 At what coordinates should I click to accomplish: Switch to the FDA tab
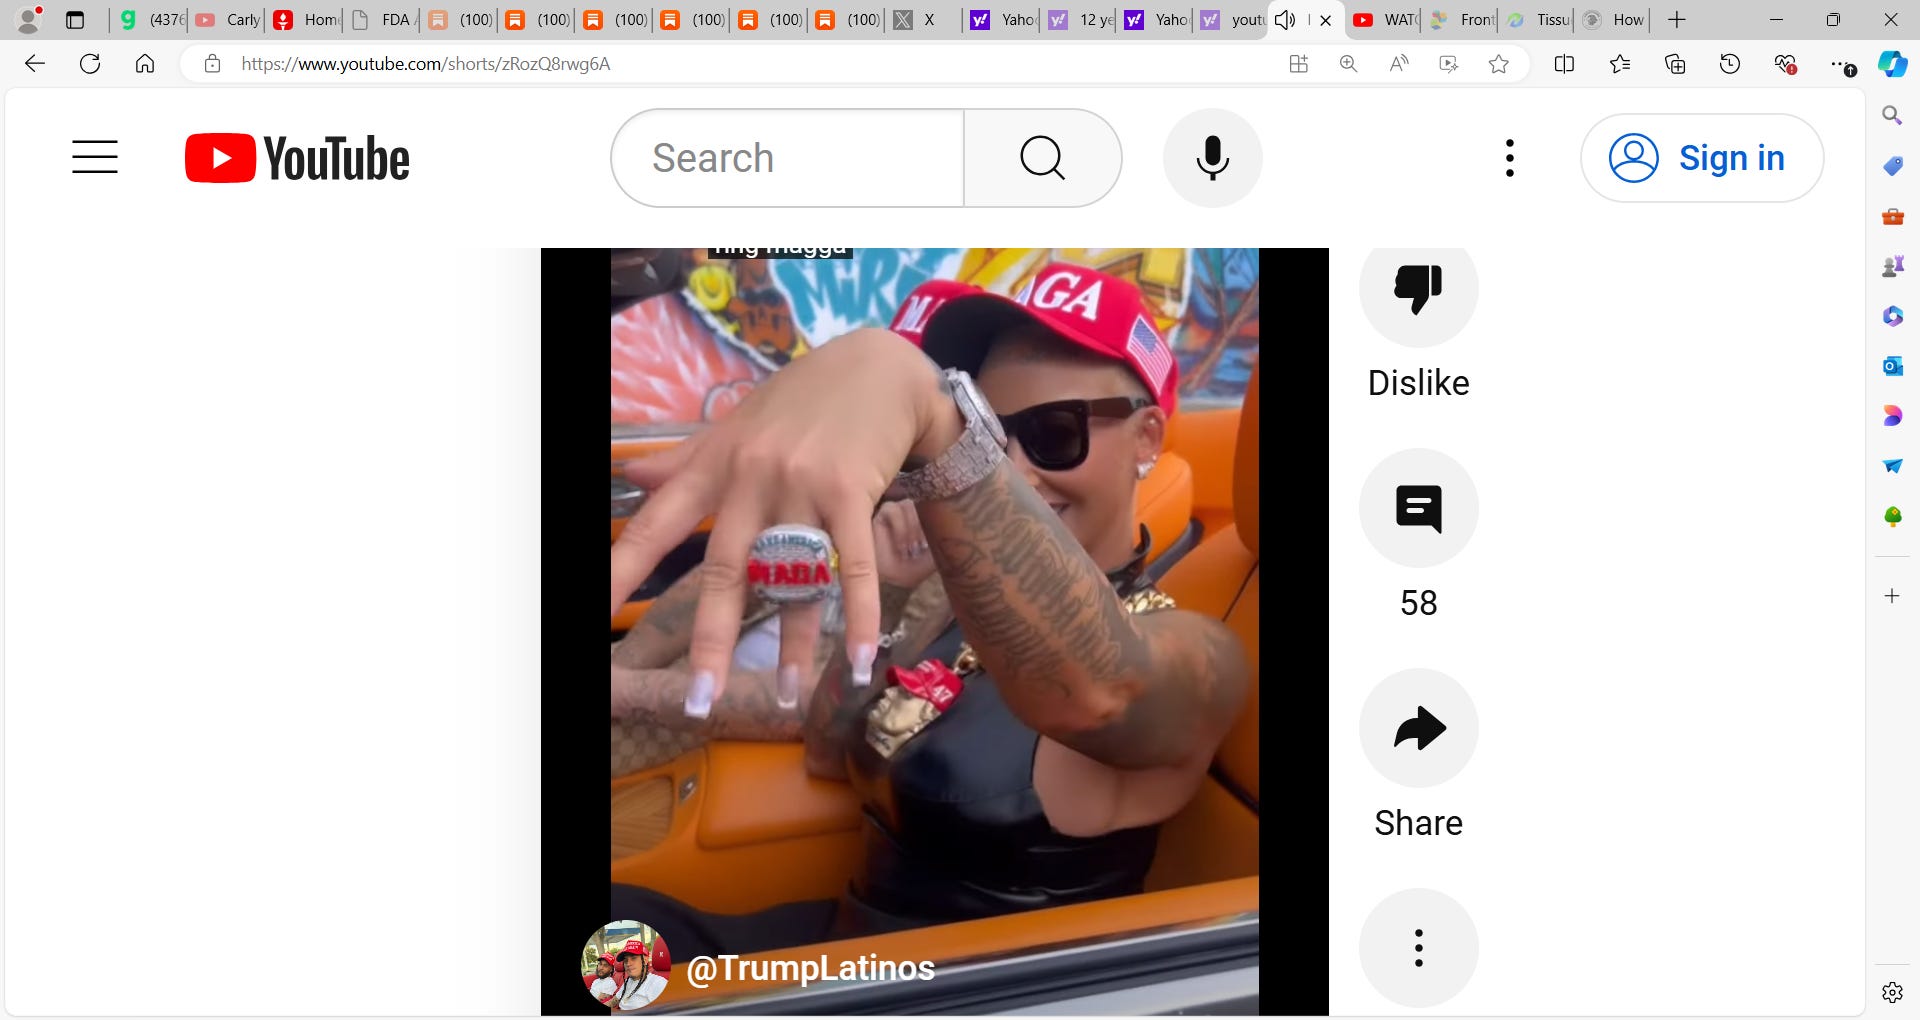384,20
